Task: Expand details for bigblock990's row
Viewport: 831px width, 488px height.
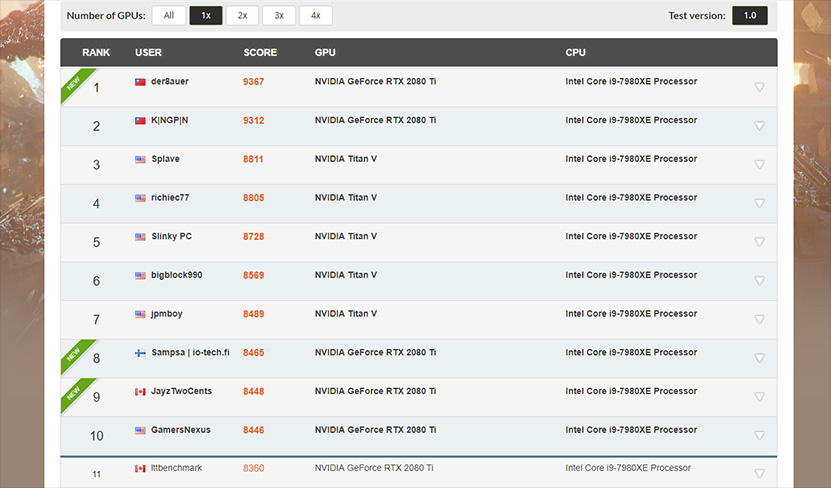Action: click(759, 280)
